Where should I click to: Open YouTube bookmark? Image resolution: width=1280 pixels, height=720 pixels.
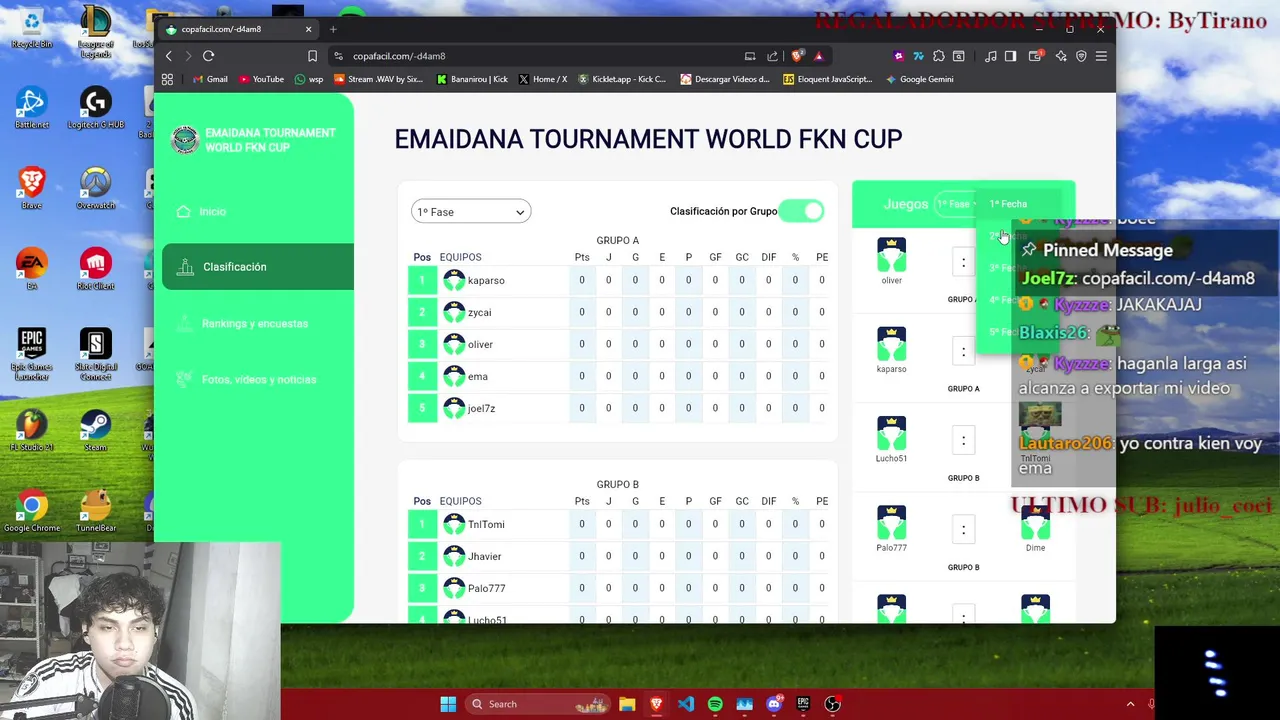(x=260, y=79)
